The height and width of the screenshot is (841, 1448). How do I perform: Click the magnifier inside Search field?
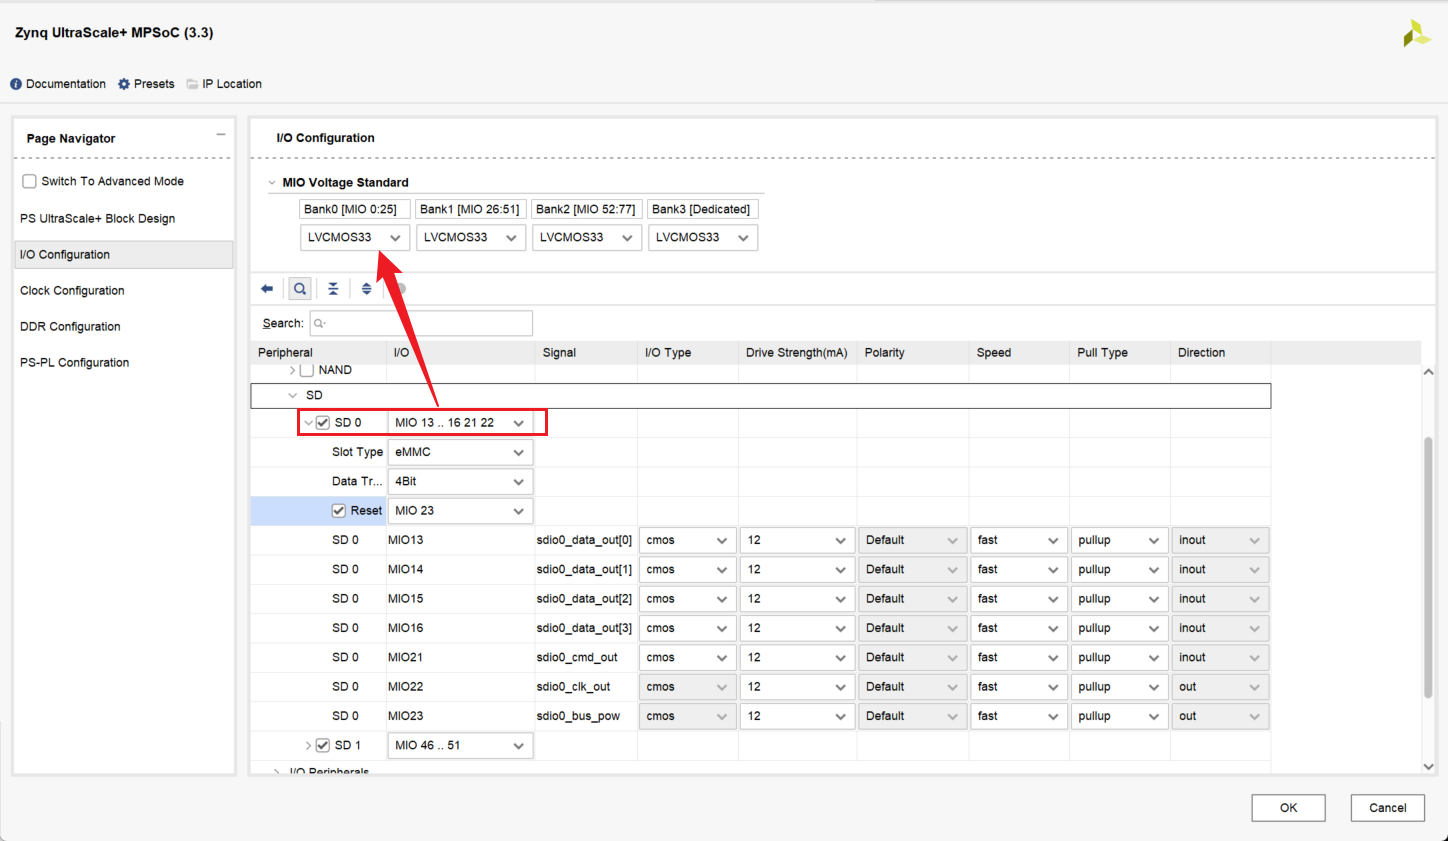pos(320,324)
